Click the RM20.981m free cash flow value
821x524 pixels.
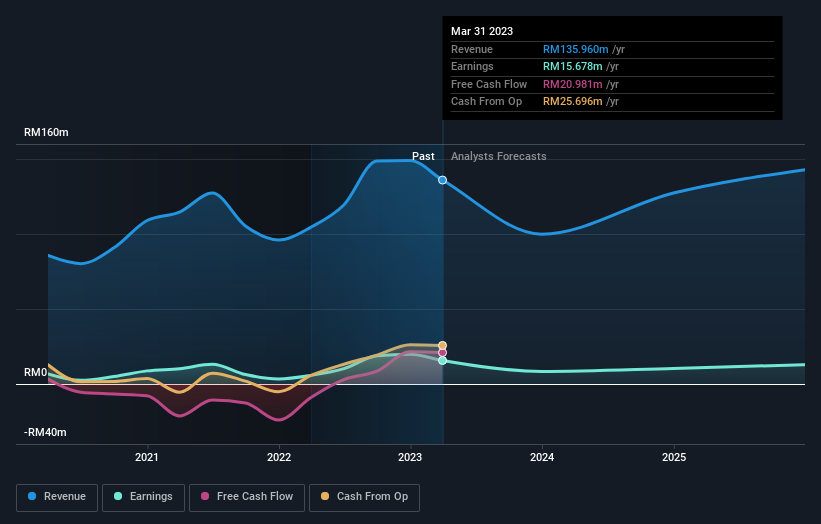(572, 84)
